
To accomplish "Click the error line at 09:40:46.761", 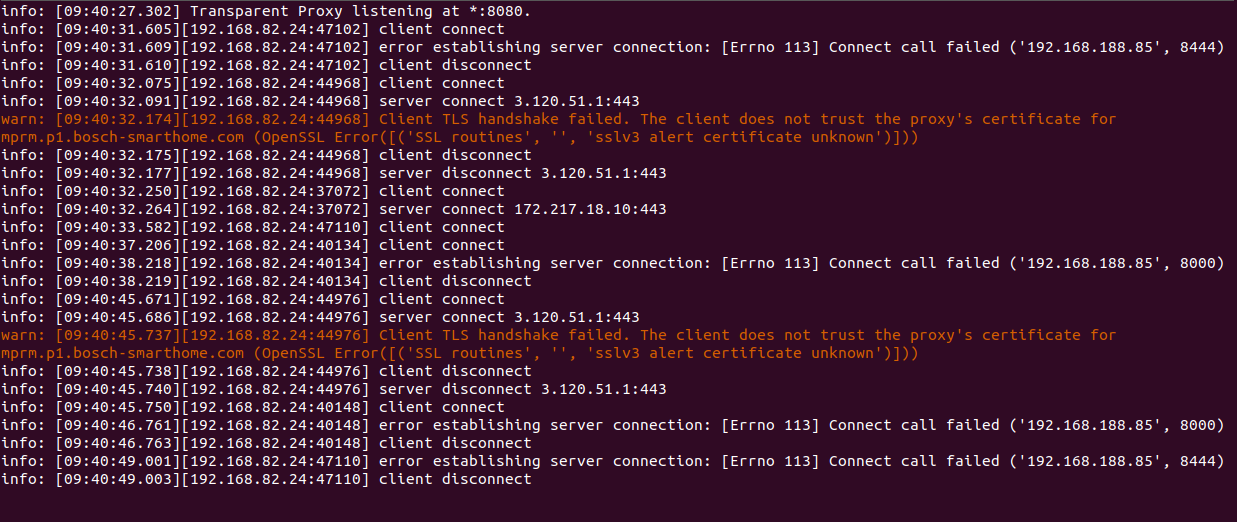I will click(613, 425).
